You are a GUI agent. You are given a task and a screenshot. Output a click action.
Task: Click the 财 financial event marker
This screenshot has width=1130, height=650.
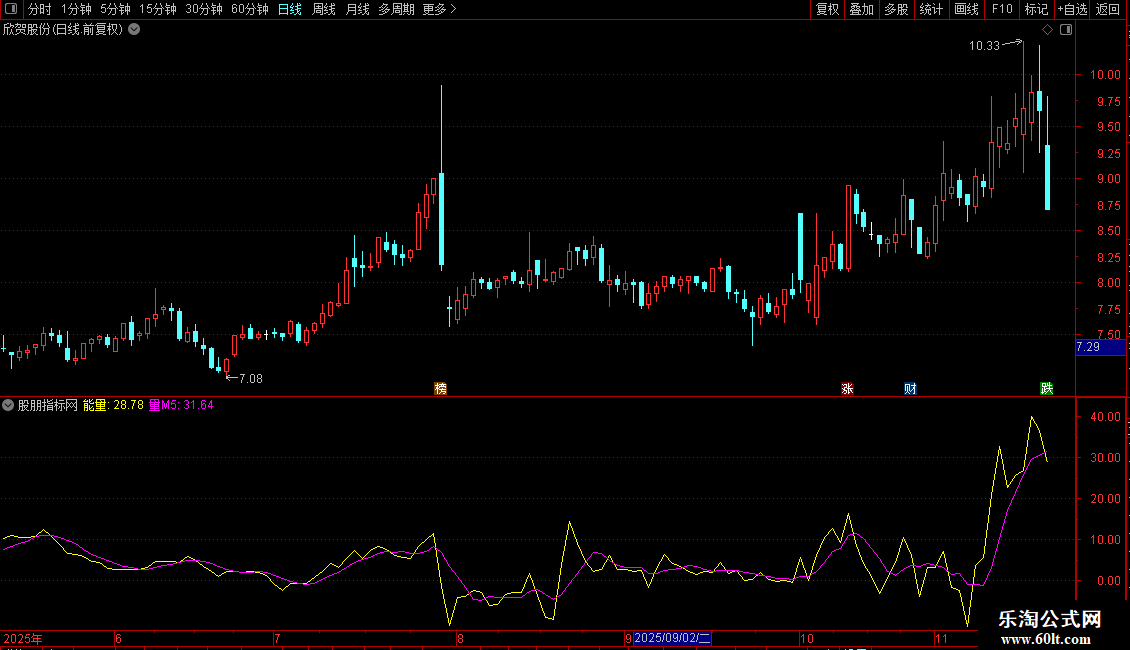[x=910, y=388]
